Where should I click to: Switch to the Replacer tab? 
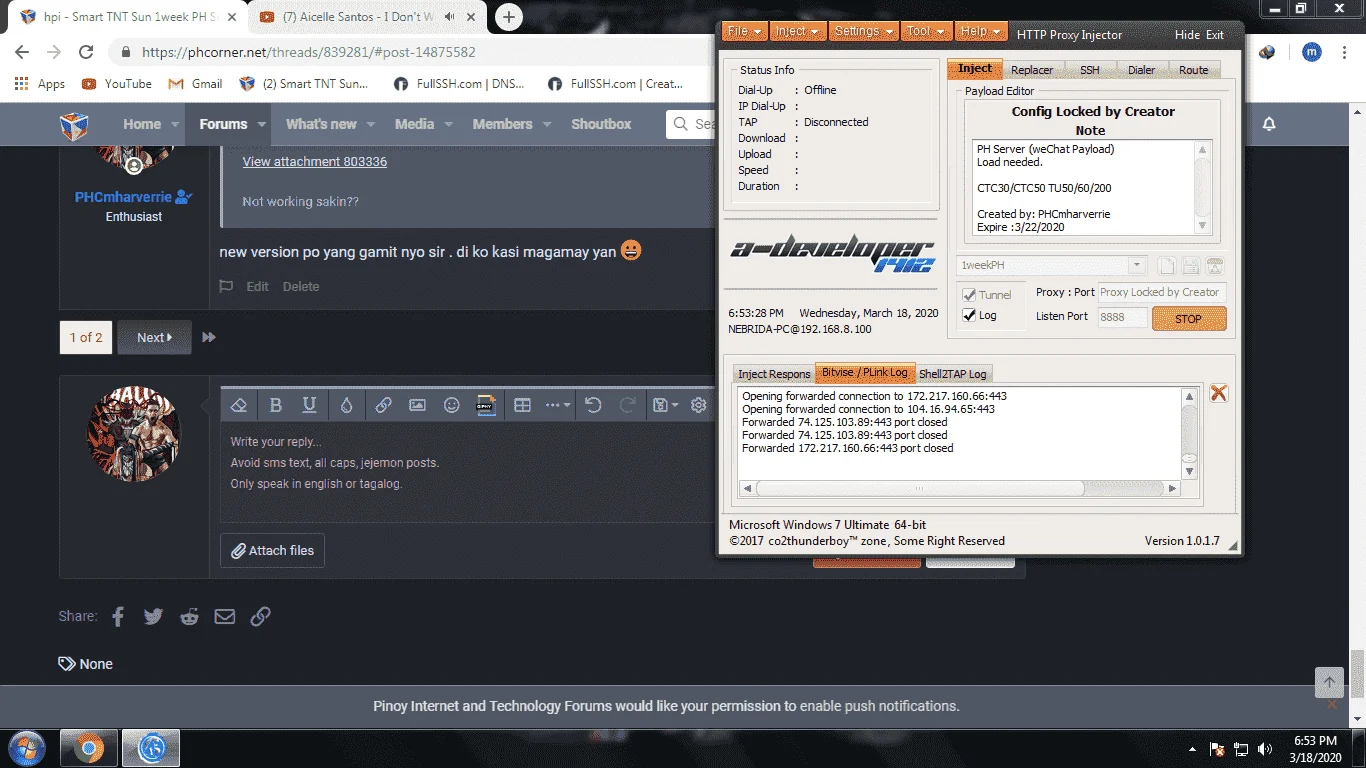(x=1032, y=70)
